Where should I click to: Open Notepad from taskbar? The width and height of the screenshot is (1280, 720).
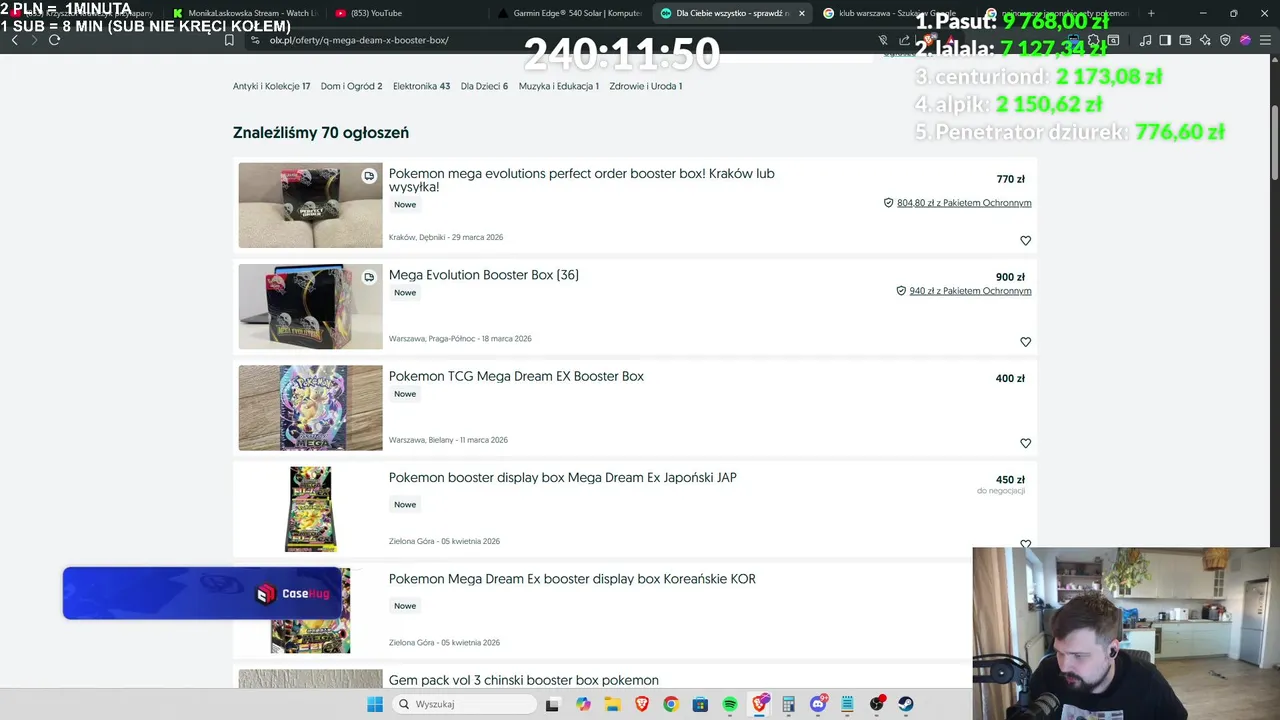click(x=848, y=704)
